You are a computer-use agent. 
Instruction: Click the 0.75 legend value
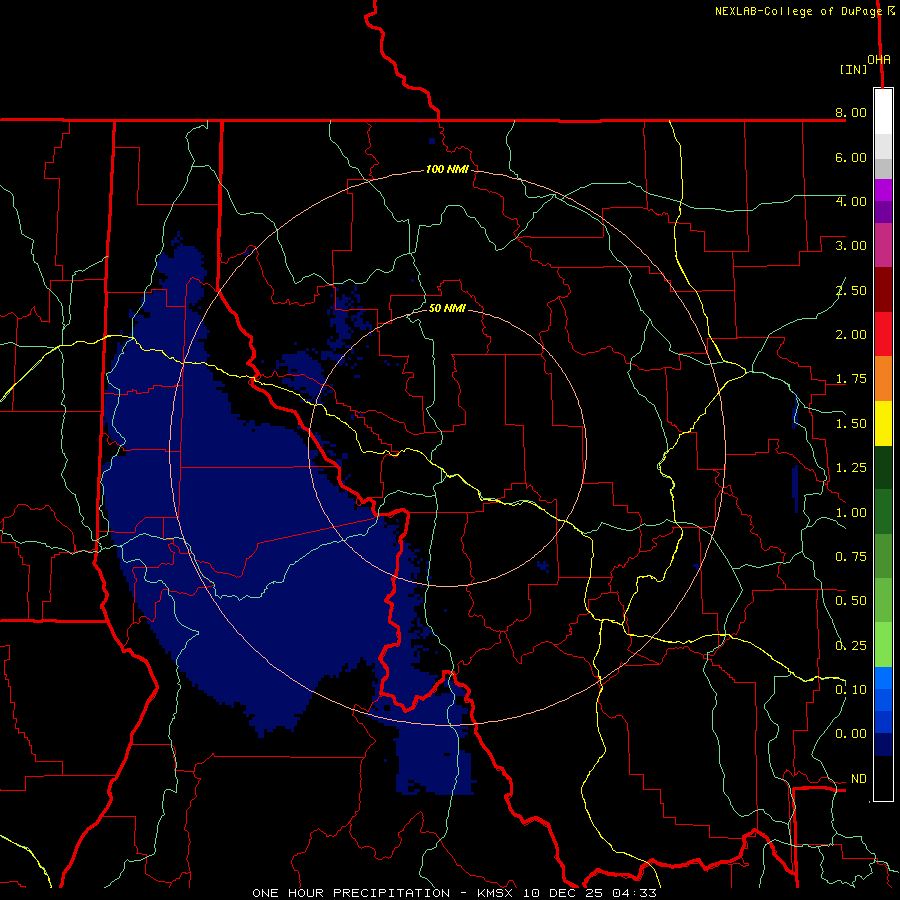(x=851, y=557)
